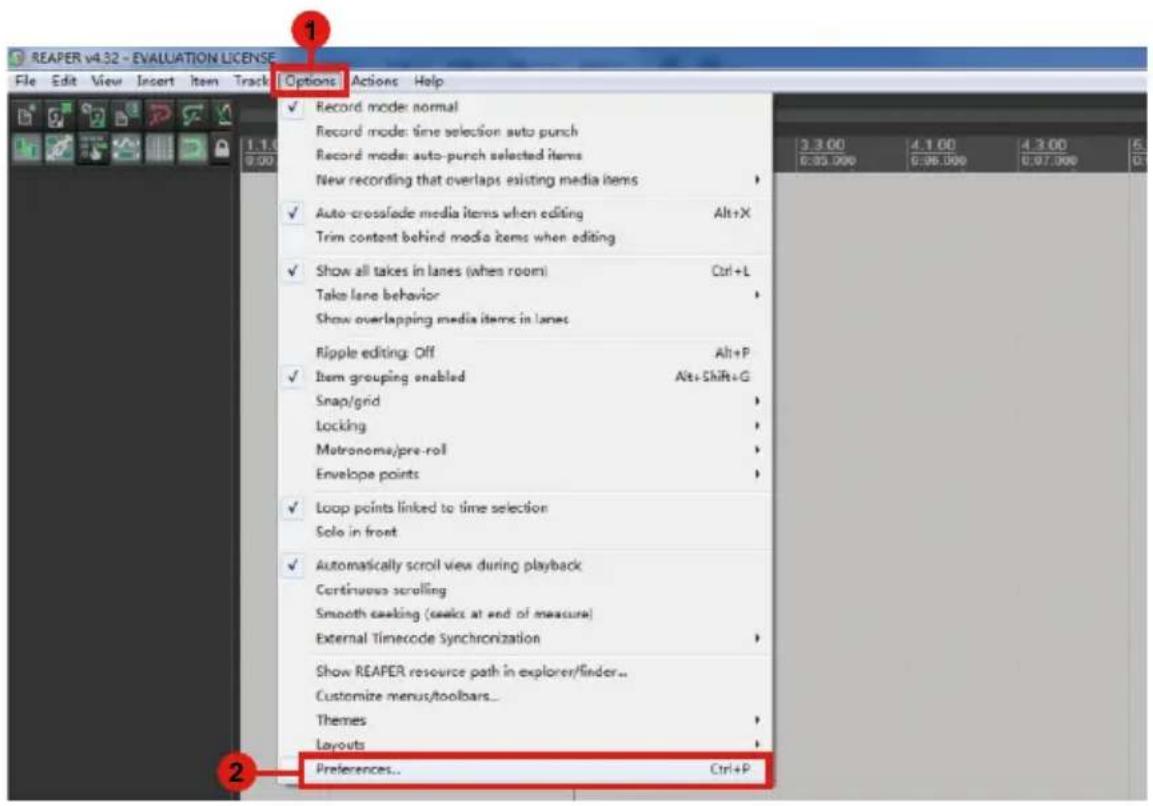Enable Solo in front option
Screen dimensions: 1153x806
(x=525, y=532)
